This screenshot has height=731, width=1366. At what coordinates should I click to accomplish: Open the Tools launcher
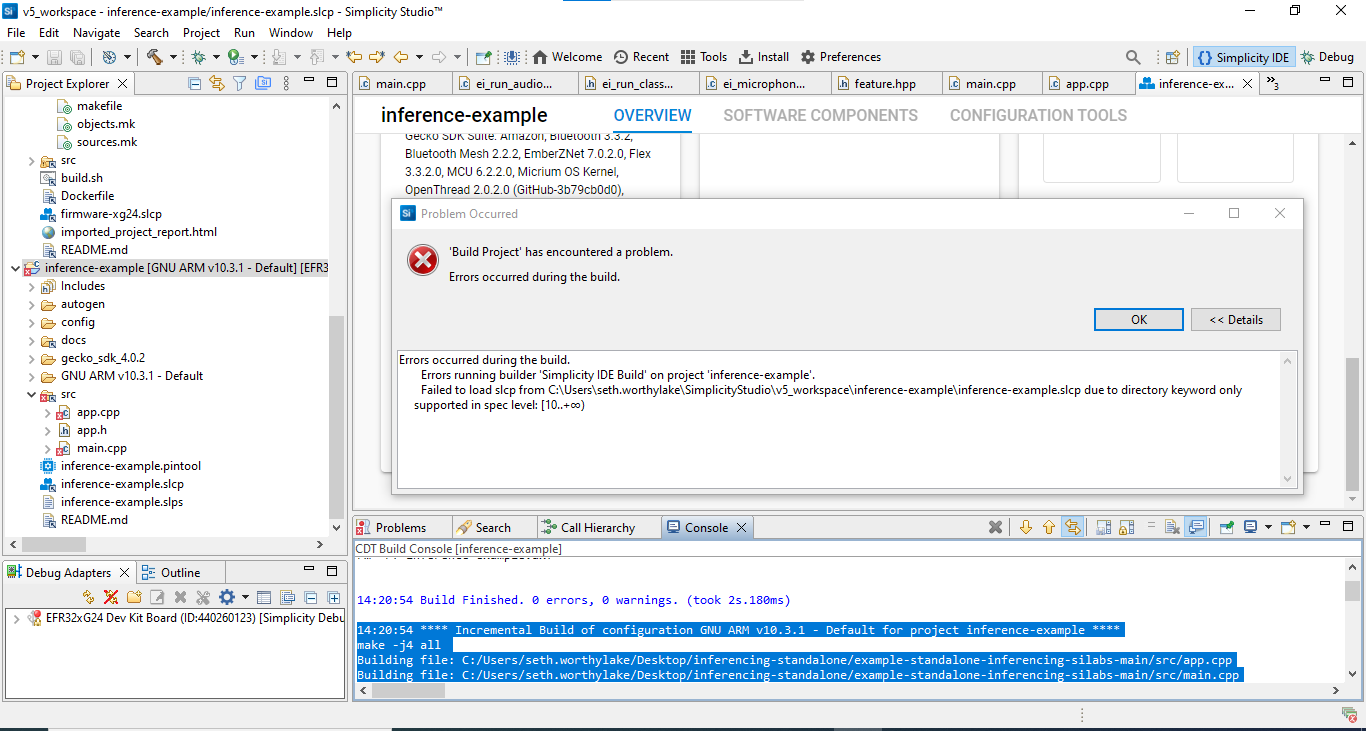(704, 57)
